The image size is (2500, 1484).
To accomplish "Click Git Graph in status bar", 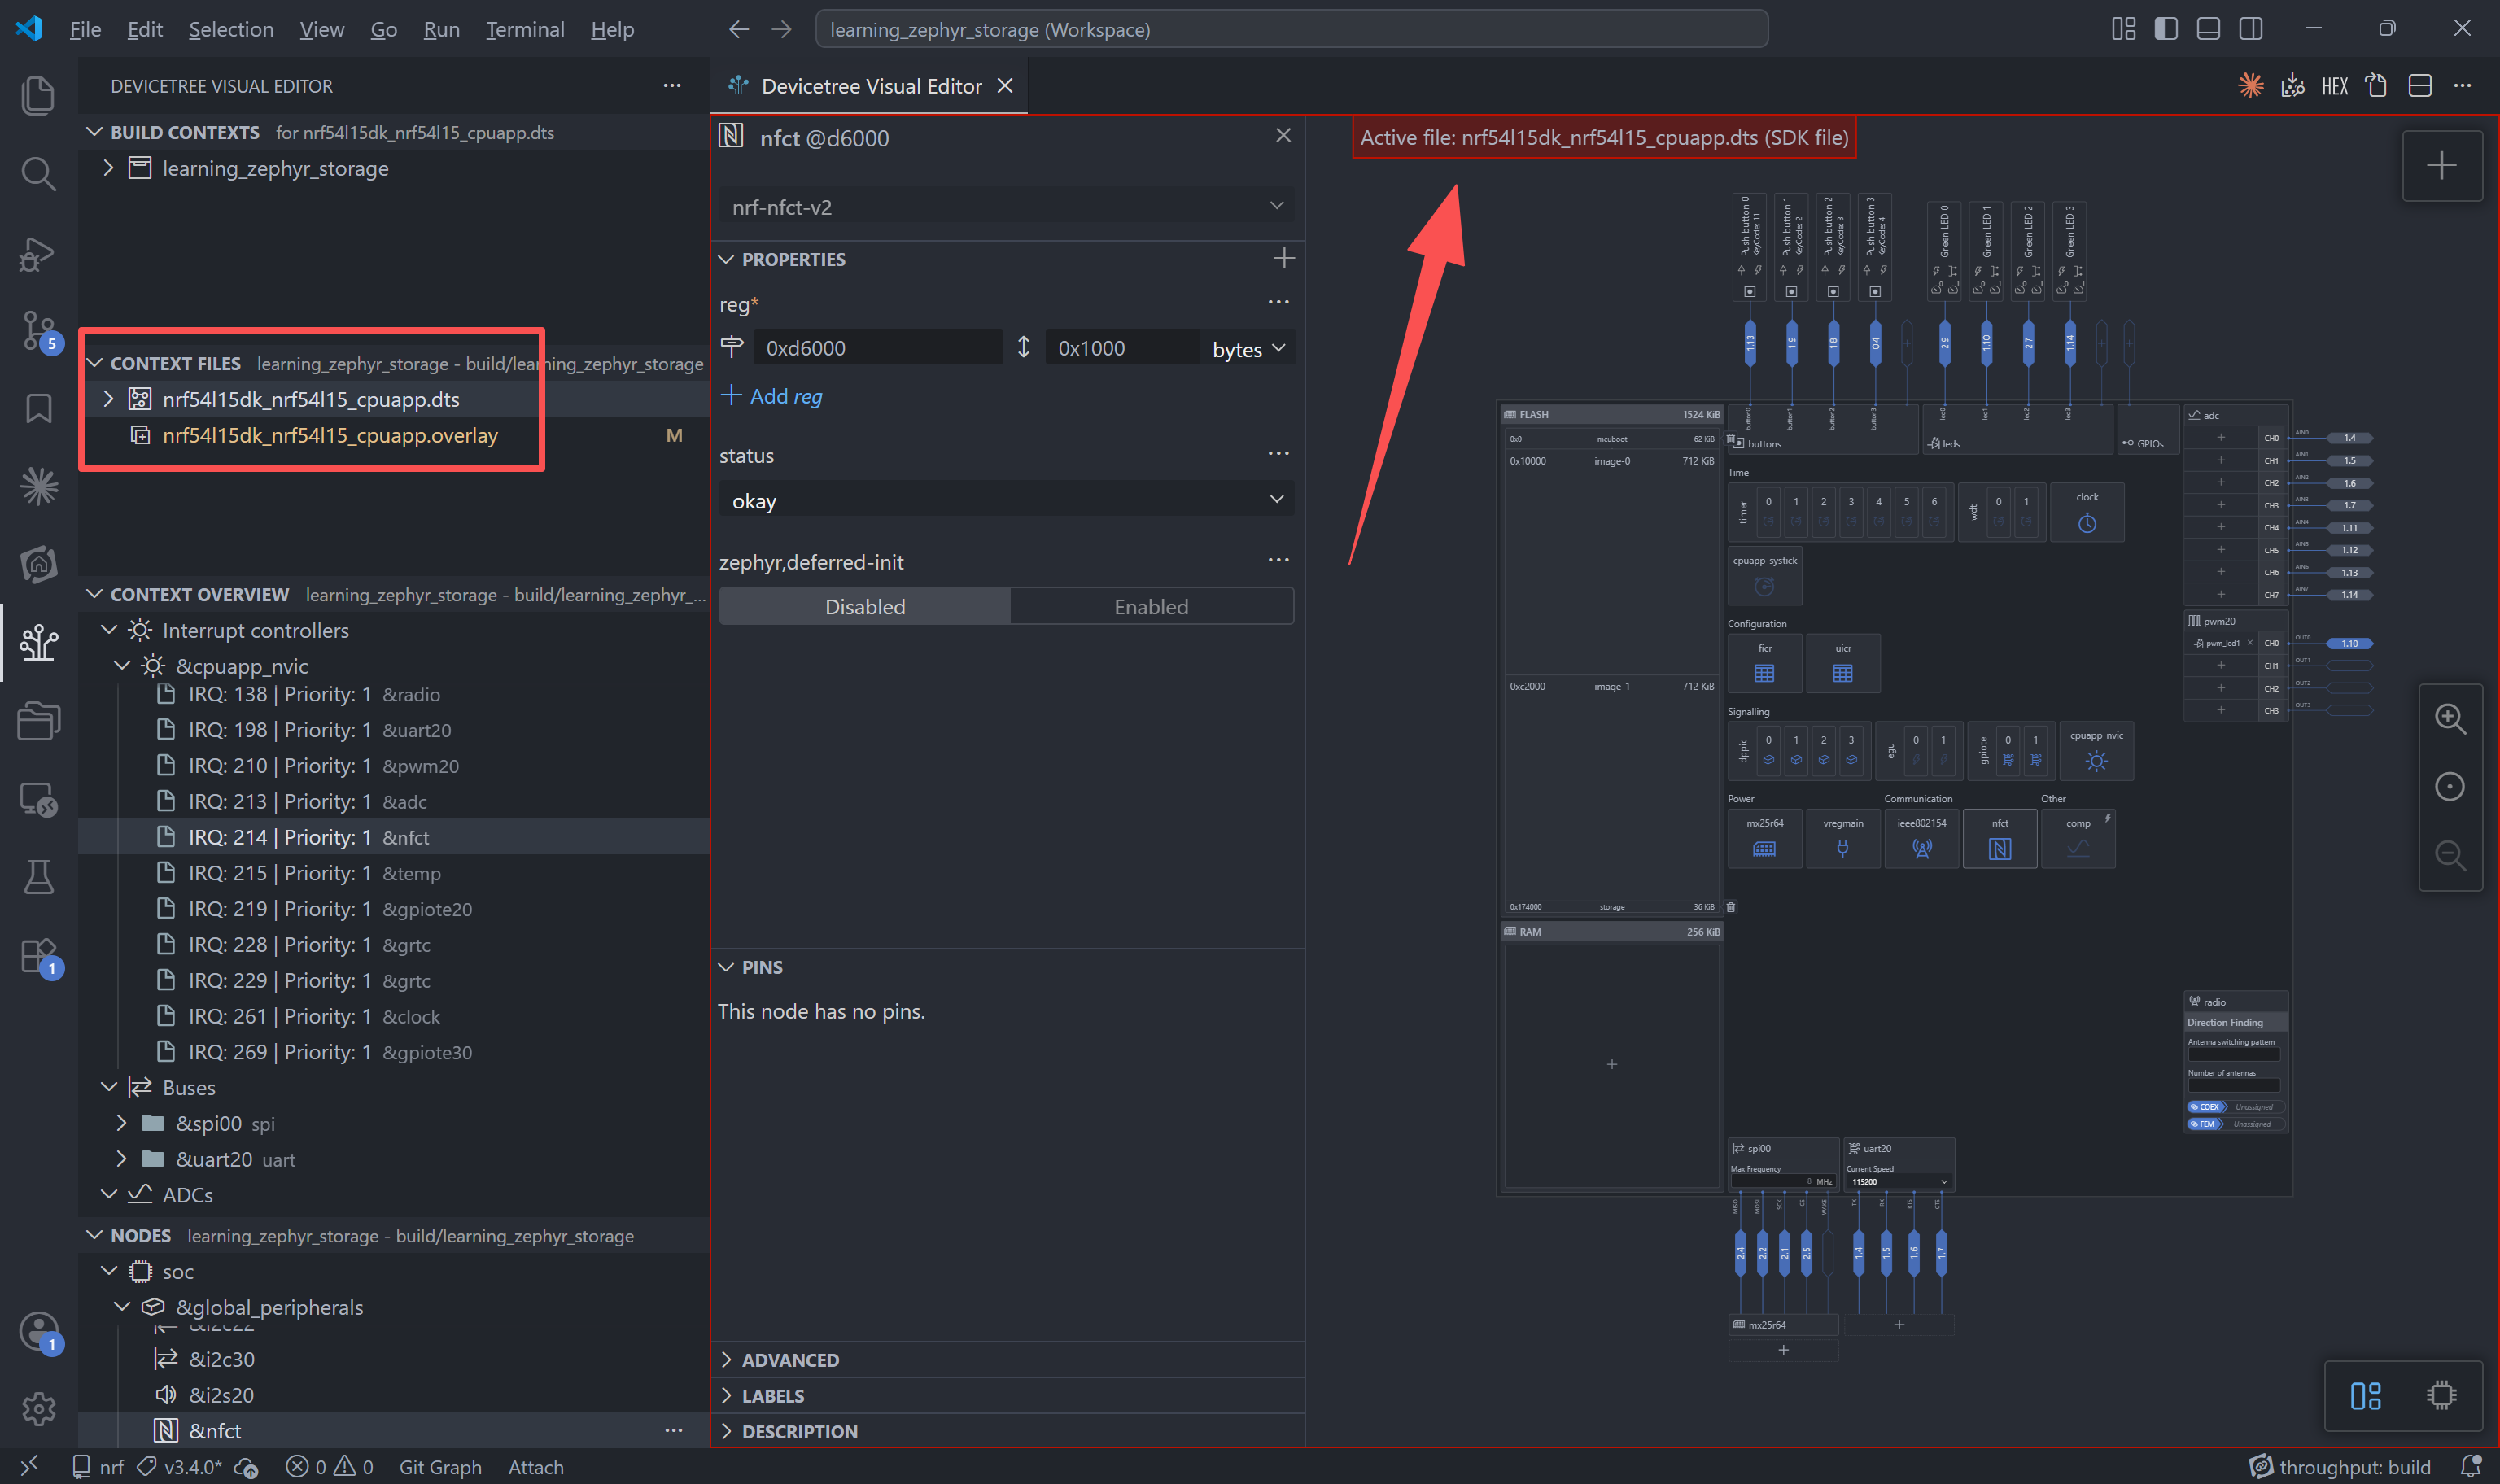I will (440, 1466).
